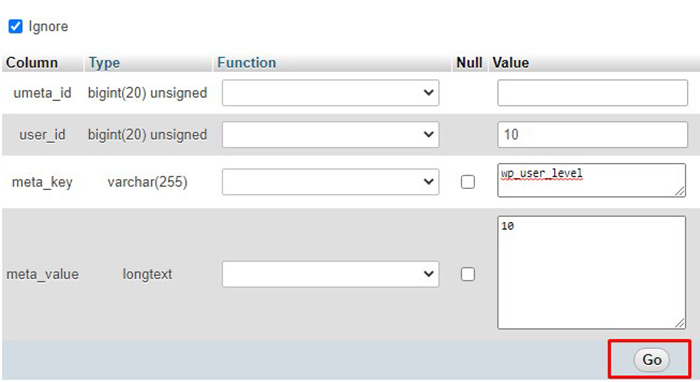This screenshot has width=700, height=382.
Task: Click the Go button
Action: pos(651,360)
